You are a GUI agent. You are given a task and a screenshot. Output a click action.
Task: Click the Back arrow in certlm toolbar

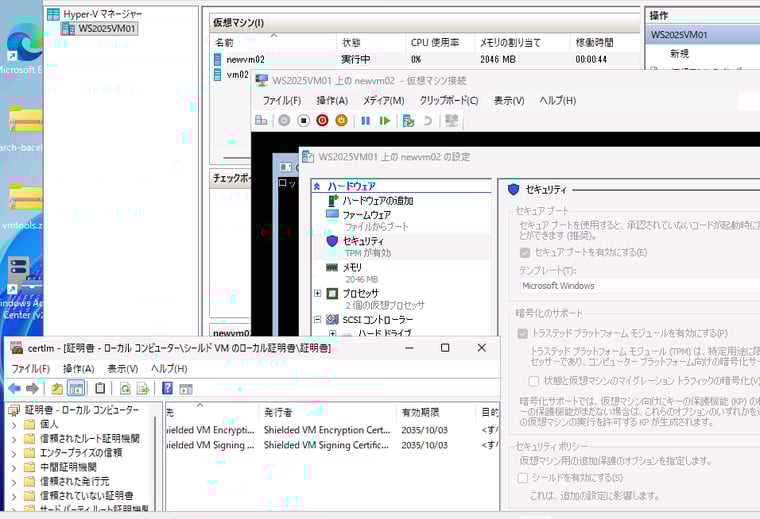[15, 388]
